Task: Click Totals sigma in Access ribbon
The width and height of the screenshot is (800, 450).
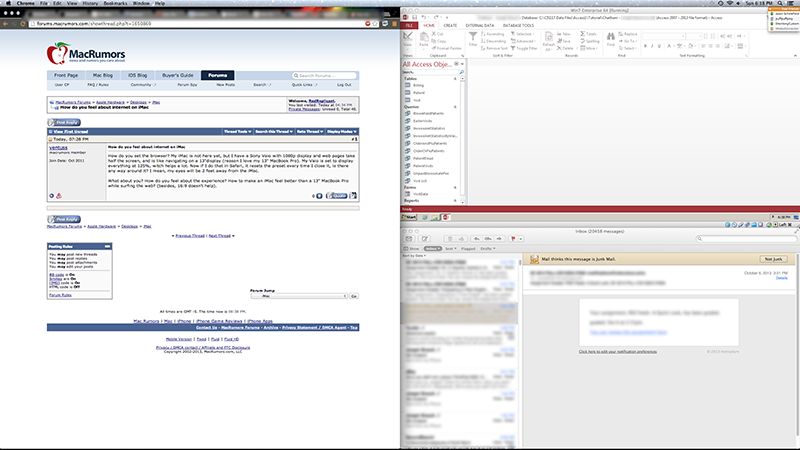Action: (588, 34)
